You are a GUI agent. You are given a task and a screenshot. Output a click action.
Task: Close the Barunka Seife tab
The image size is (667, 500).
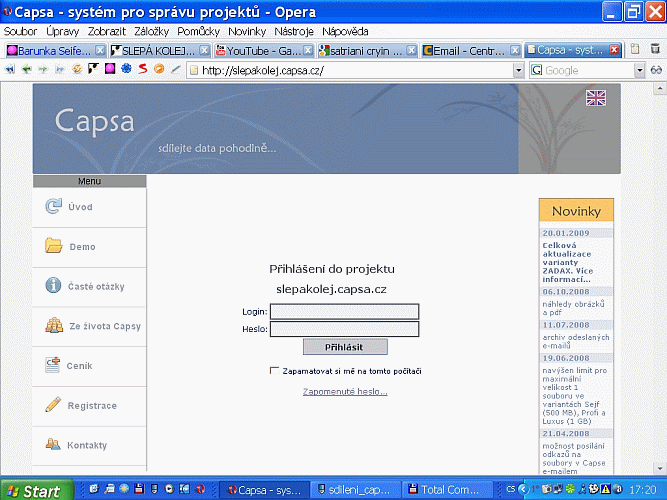(100, 51)
